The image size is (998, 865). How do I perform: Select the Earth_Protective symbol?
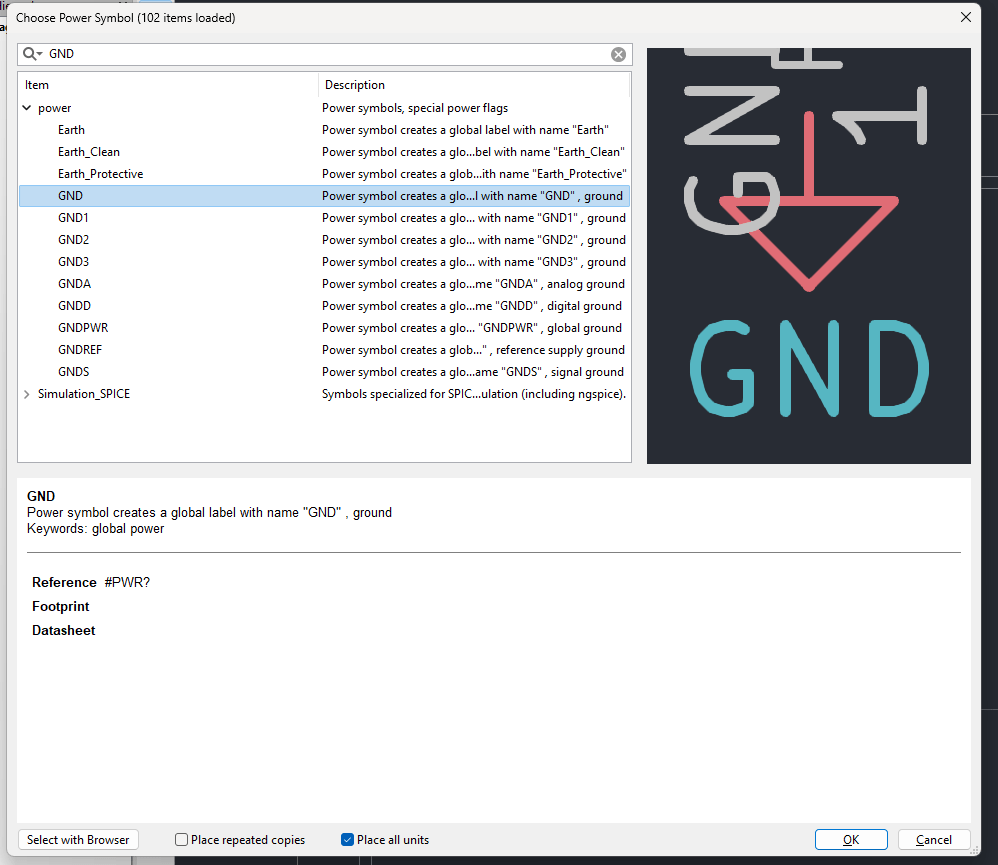click(x=325, y=174)
